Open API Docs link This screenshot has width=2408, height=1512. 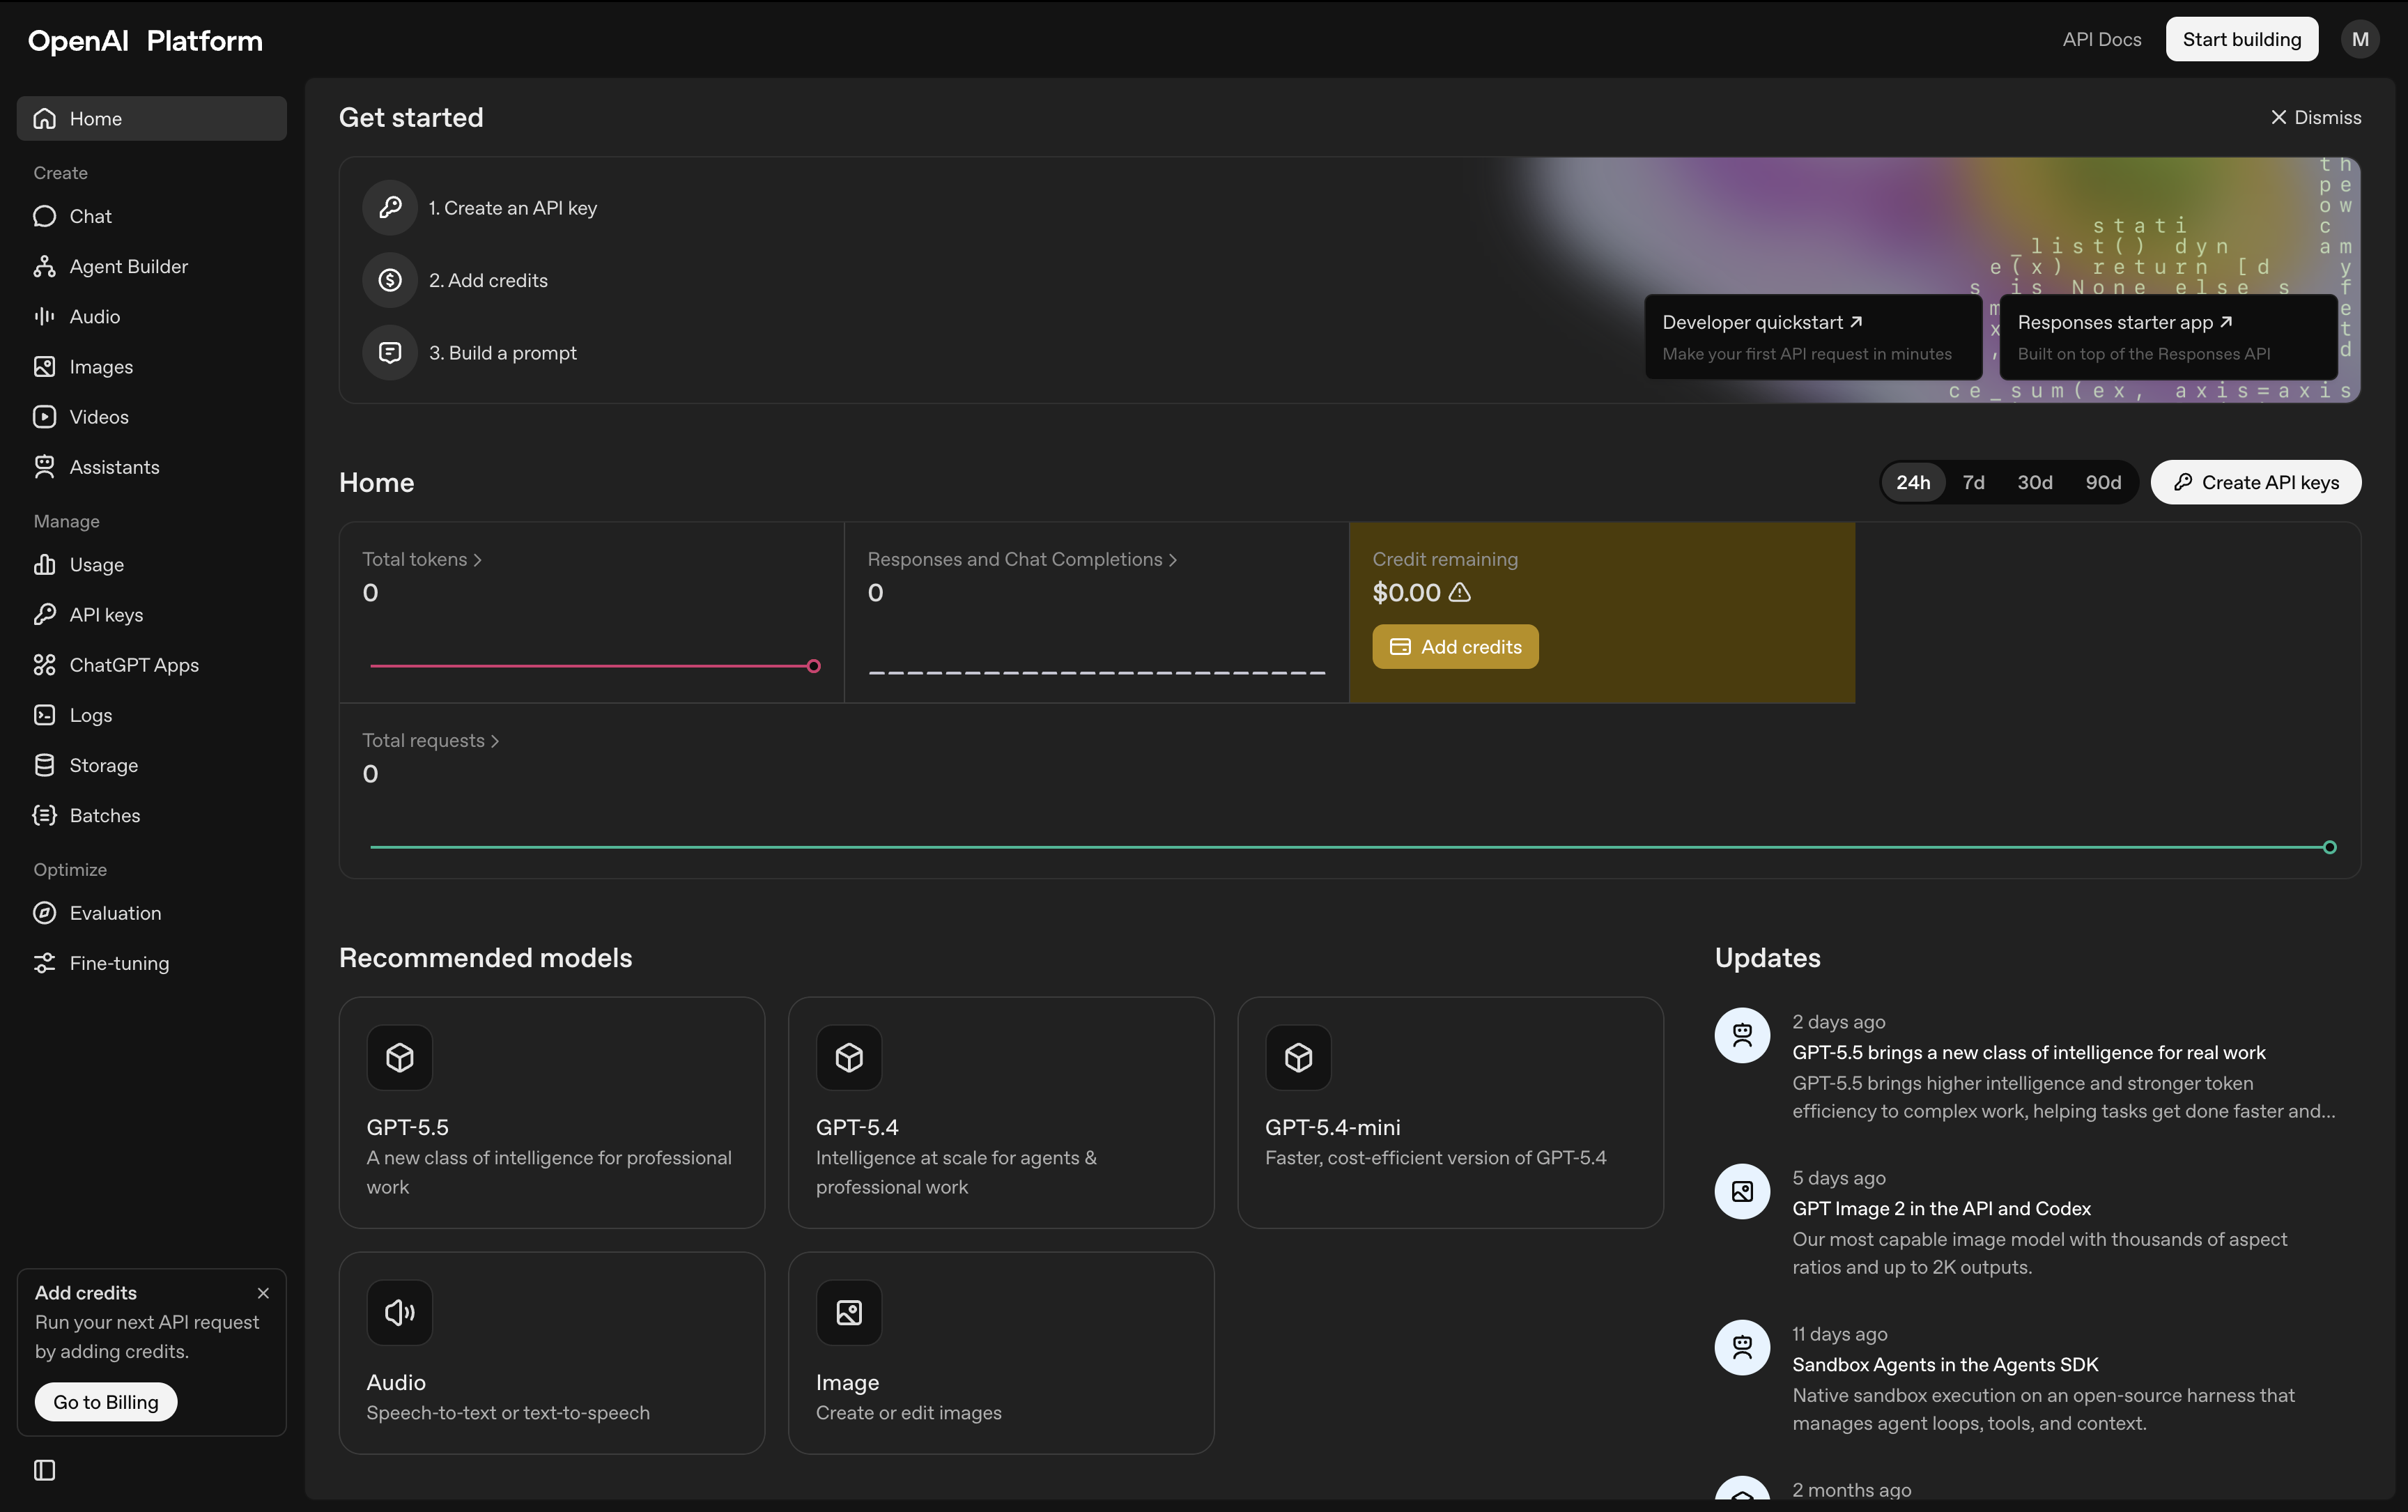2101,39
